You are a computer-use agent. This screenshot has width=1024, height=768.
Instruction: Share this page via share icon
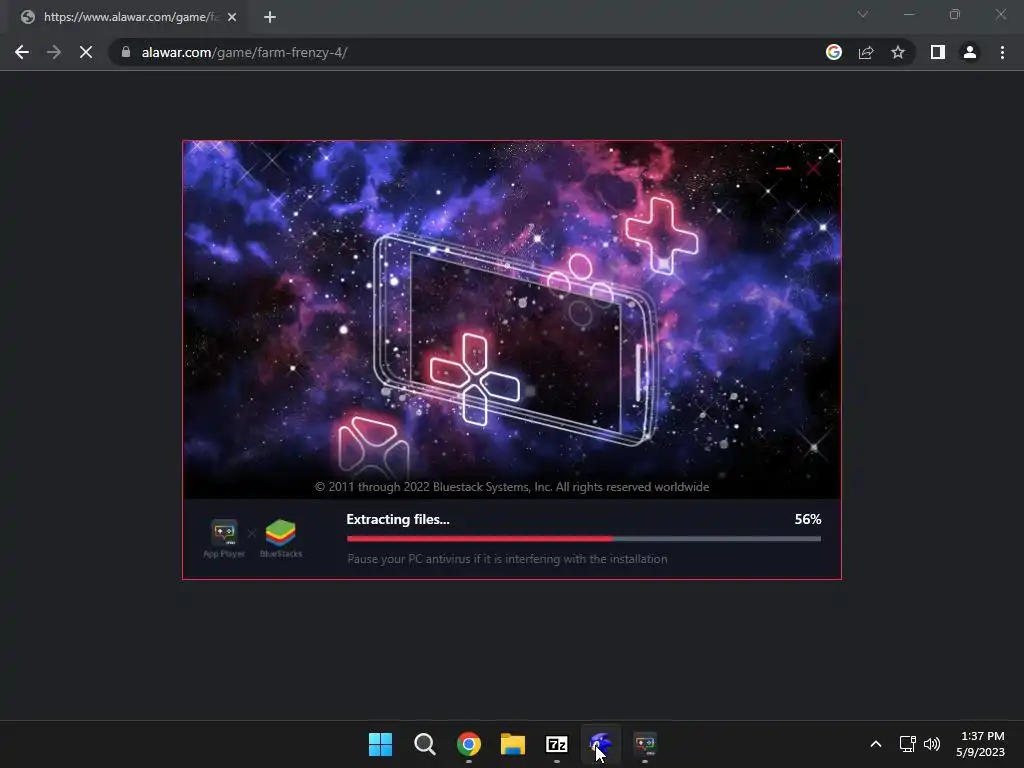pyautogui.click(x=866, y=52)
